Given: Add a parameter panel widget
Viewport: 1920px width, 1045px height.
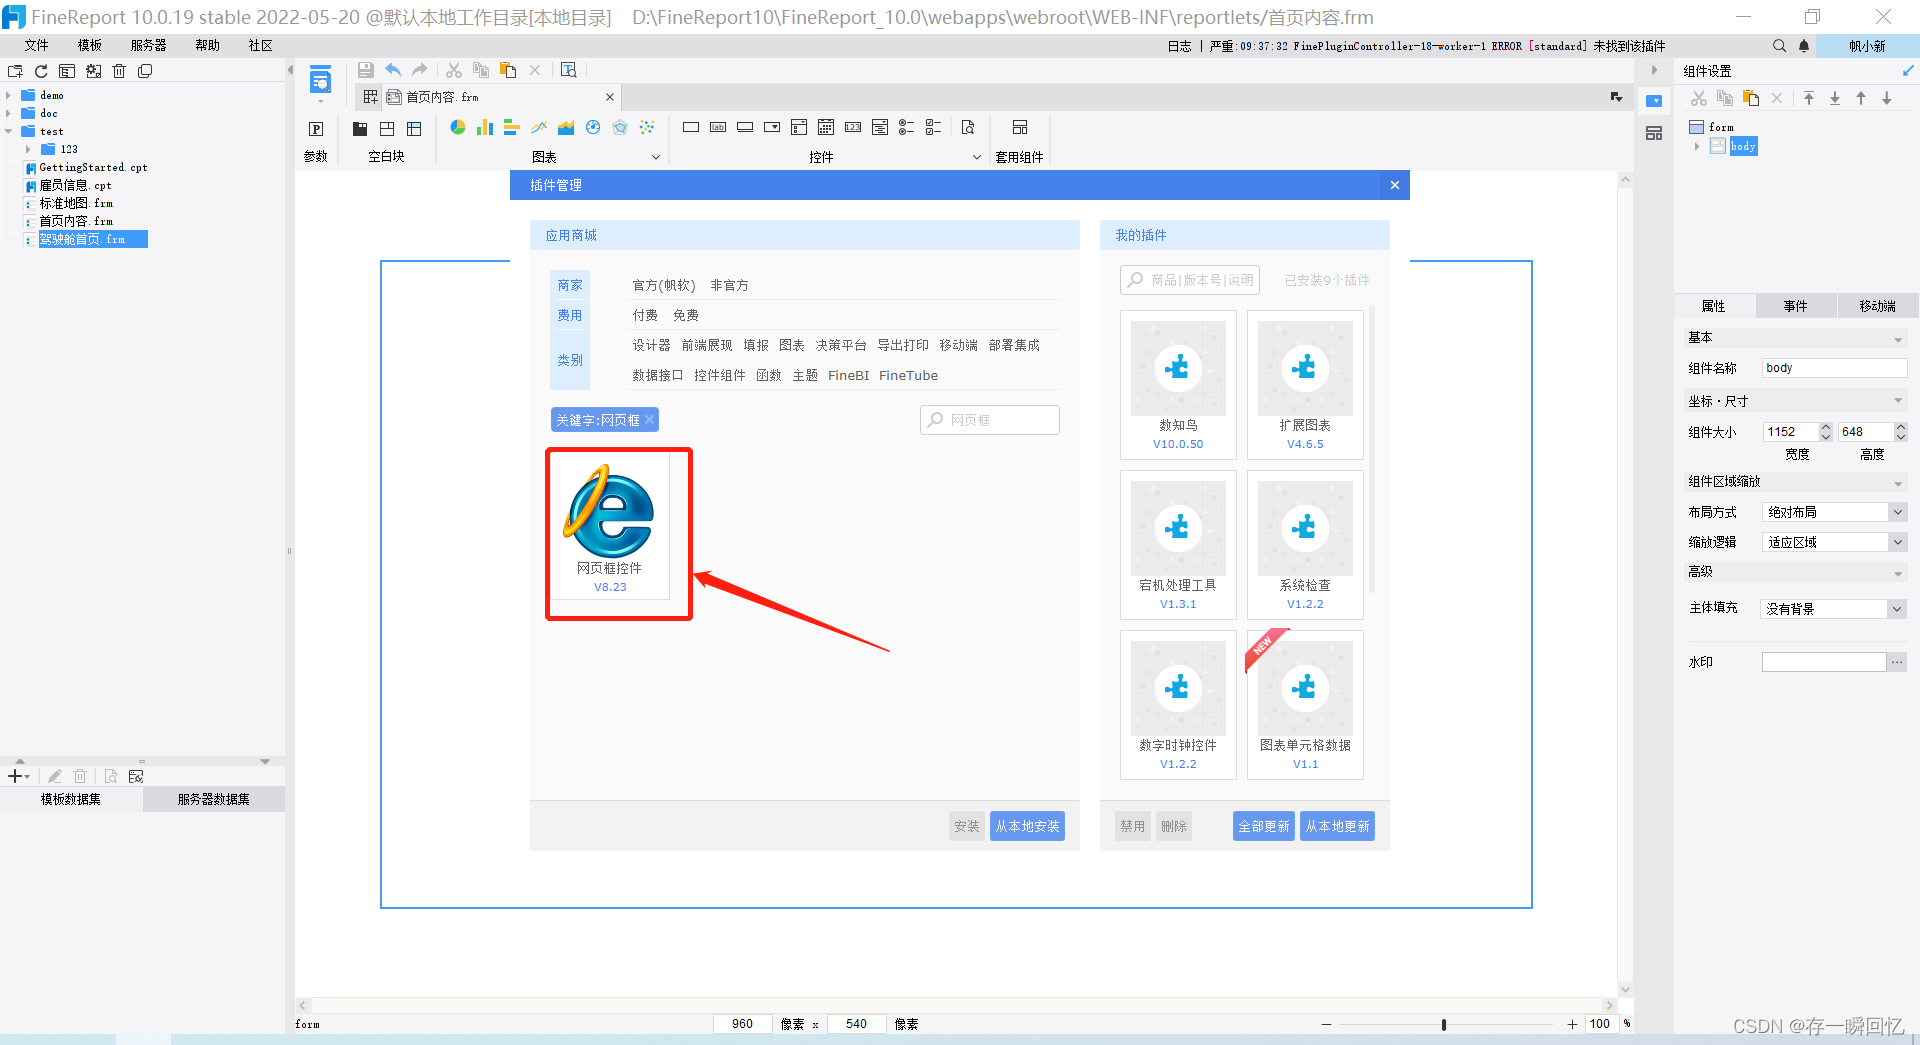Looking at the screenshot, I should [x=316, y=128].
